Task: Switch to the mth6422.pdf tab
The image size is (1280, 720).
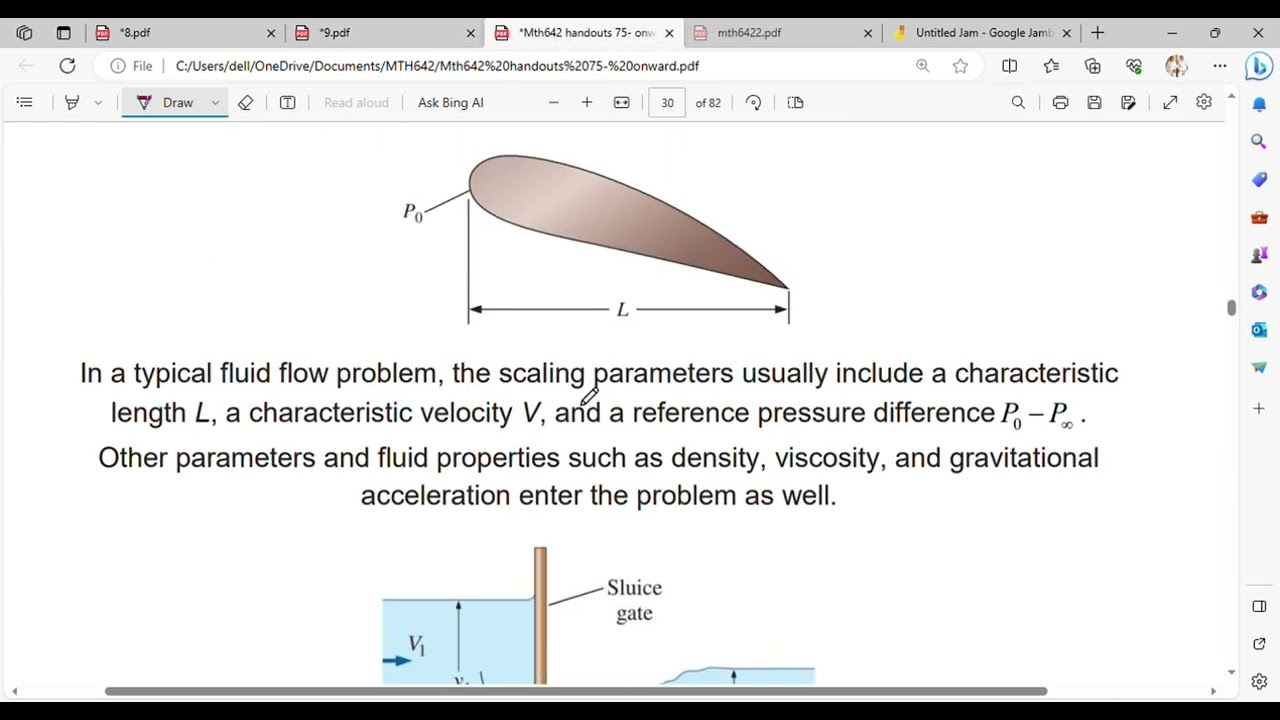Action: pyautogui.click(x=782, y=33)
